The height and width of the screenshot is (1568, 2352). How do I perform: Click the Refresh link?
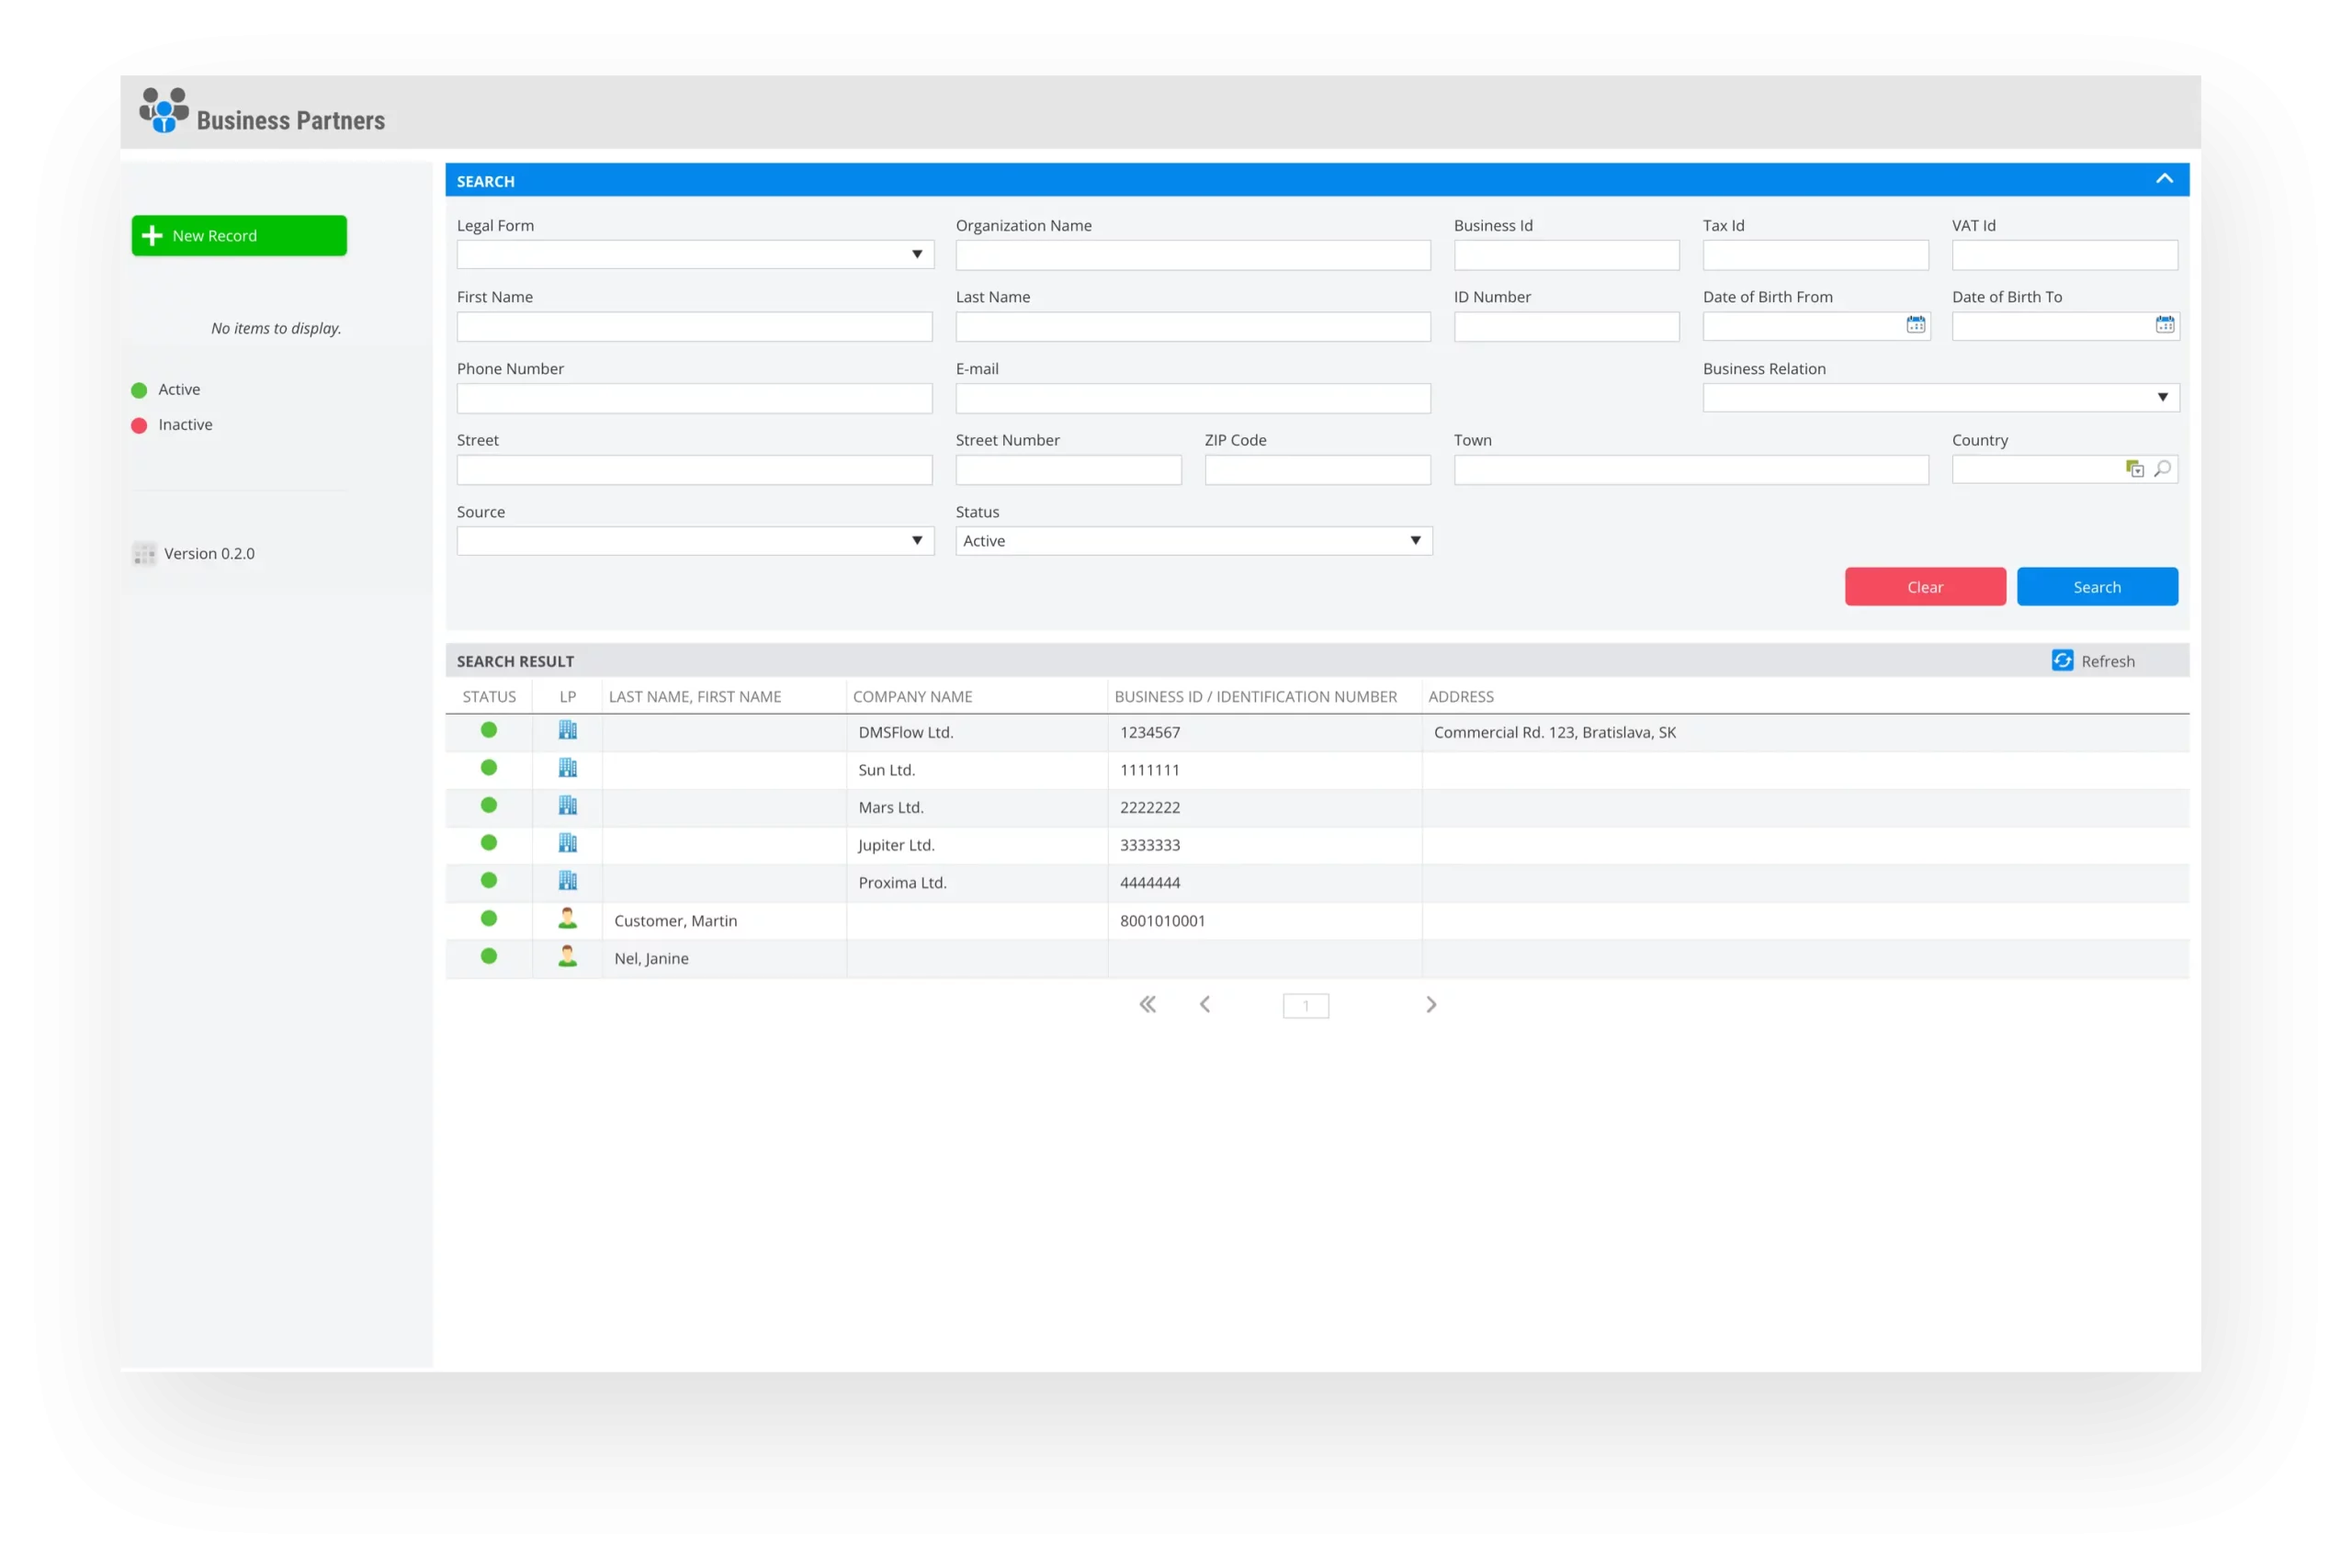coord(2107,661)
